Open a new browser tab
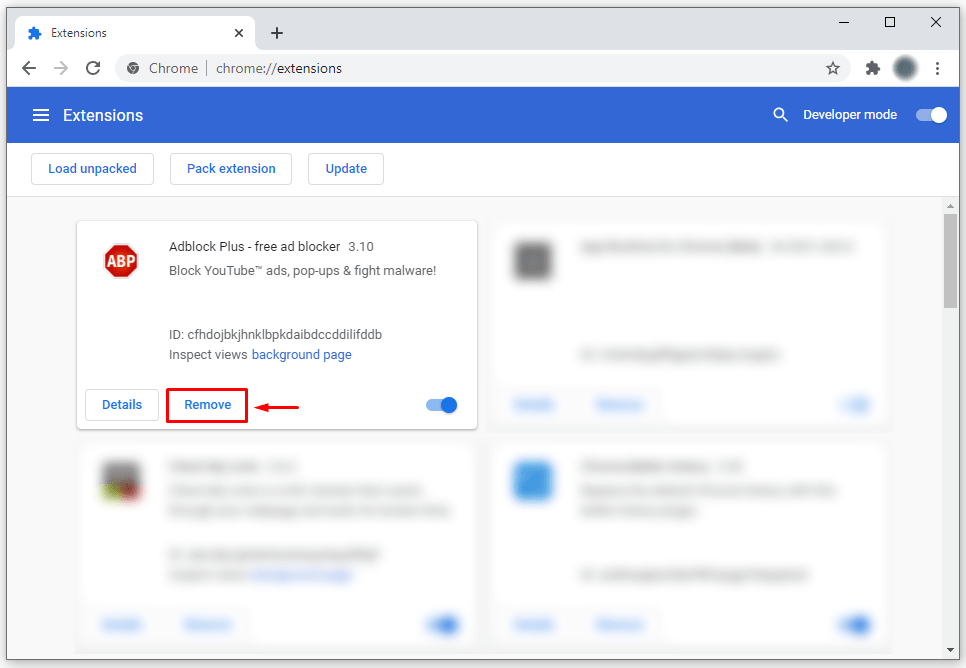Viewport: 966px width, 668px height. pyautogui.click(x=277, y=32)
